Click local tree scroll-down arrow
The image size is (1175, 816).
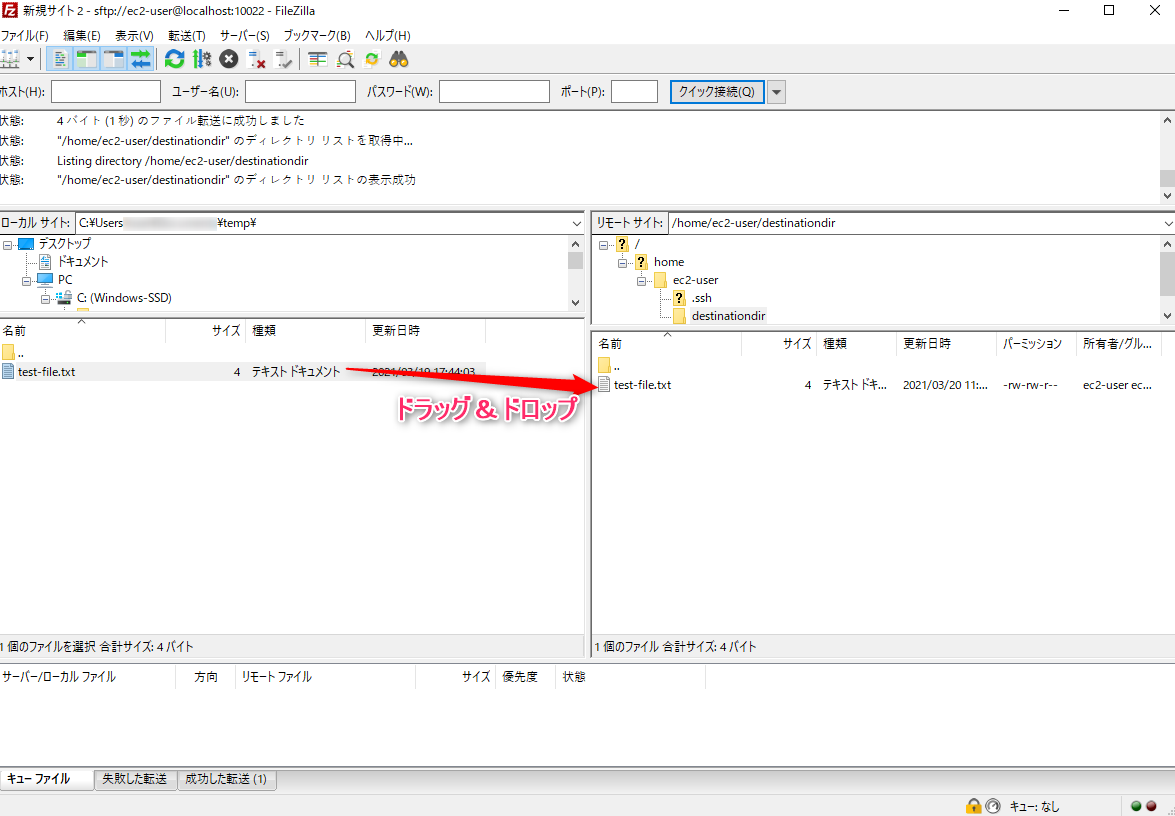576,303
